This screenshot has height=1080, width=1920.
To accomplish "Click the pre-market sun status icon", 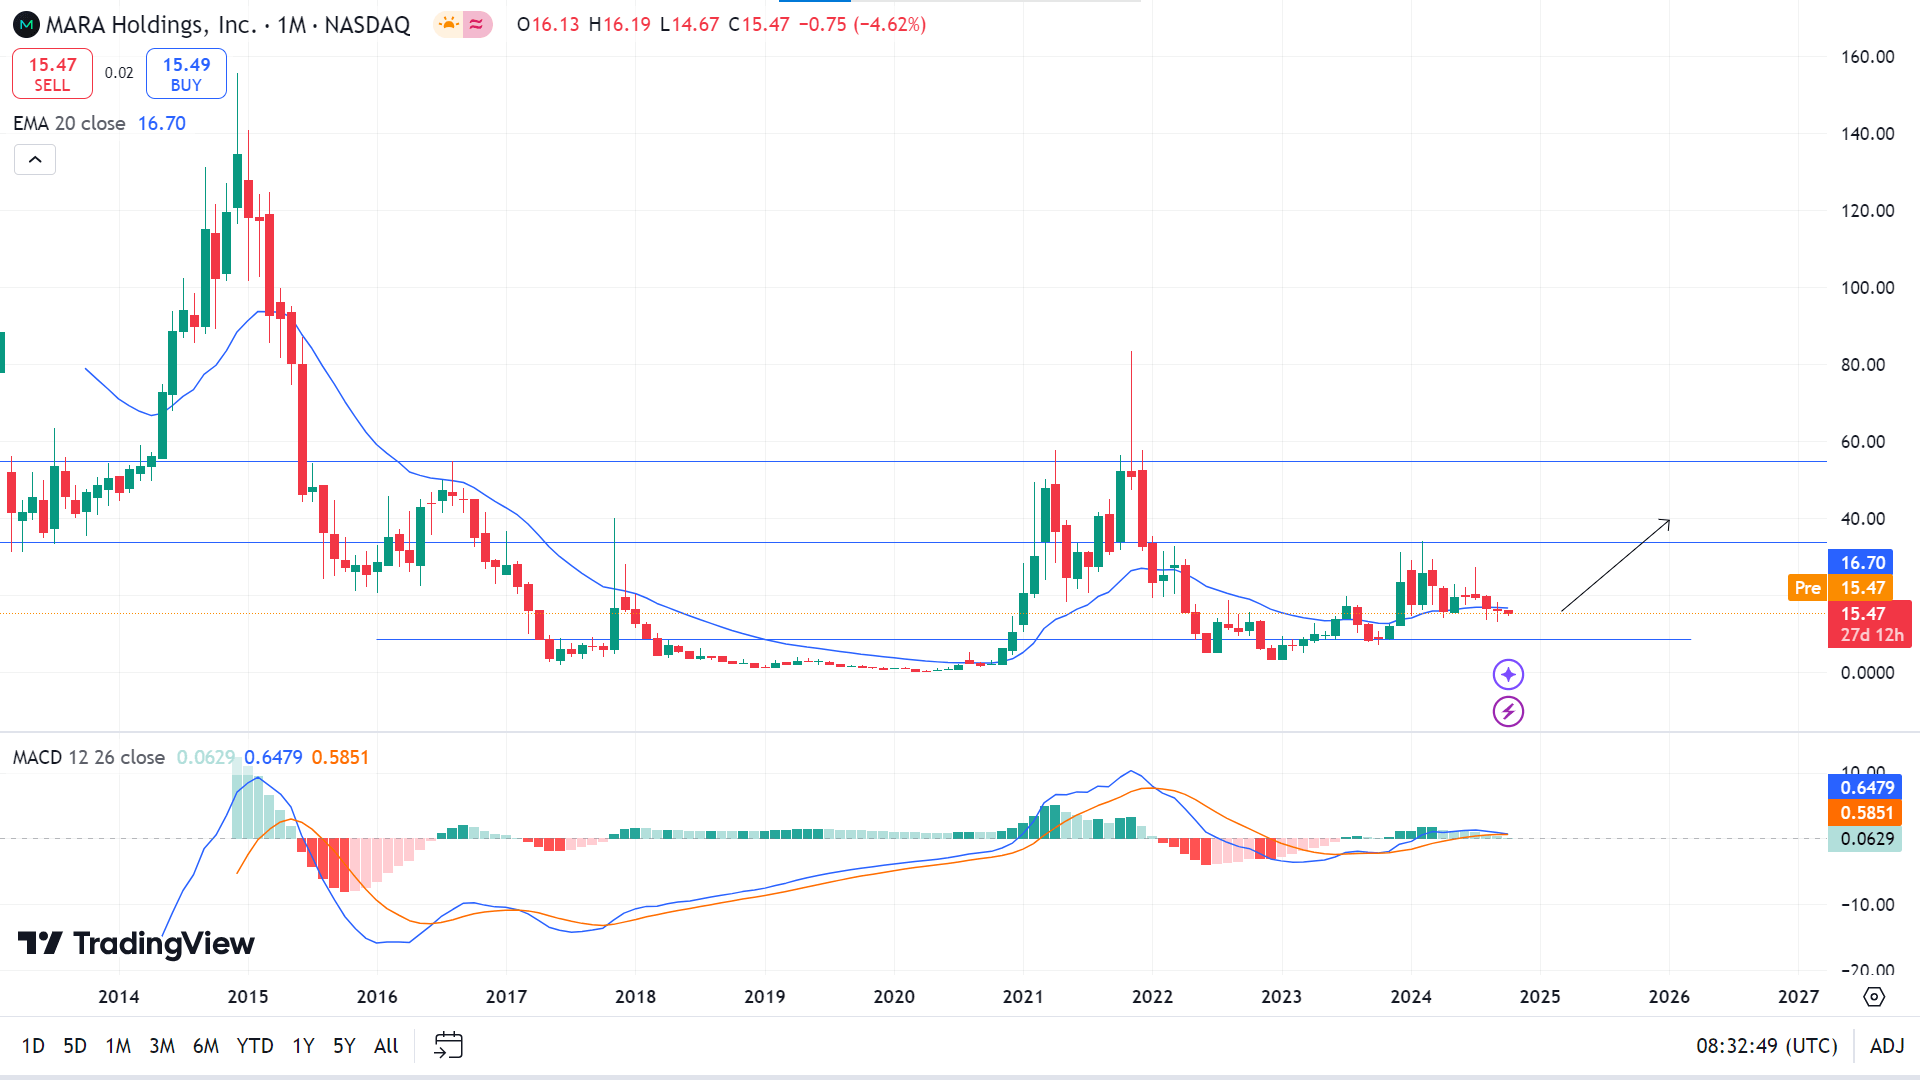I will pos(449,24).
